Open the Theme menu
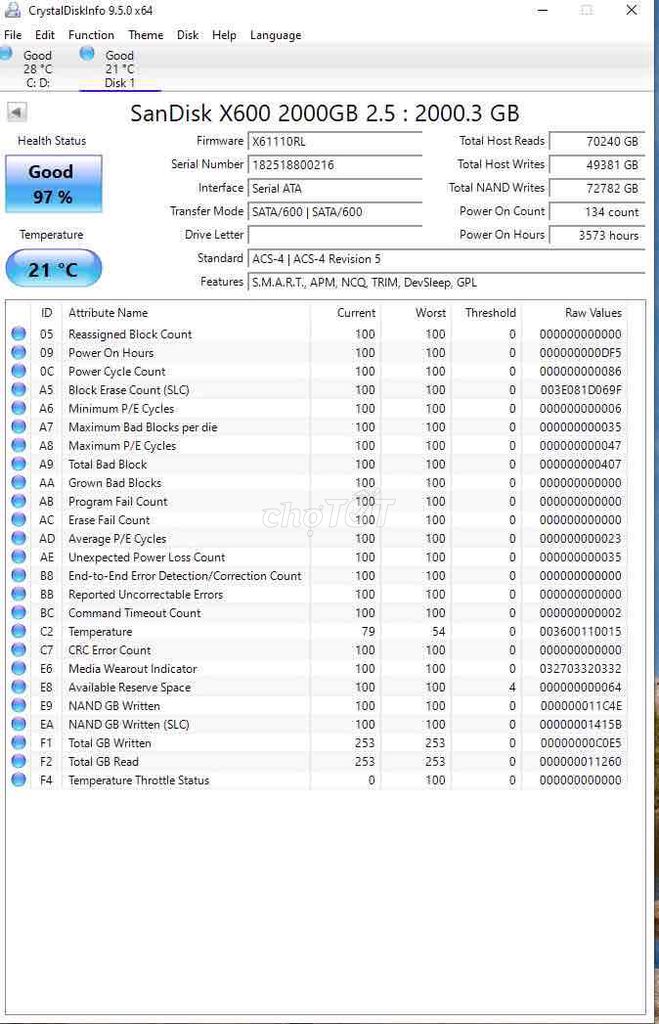Screen dimensions: 659x1024 coord(146,35)
